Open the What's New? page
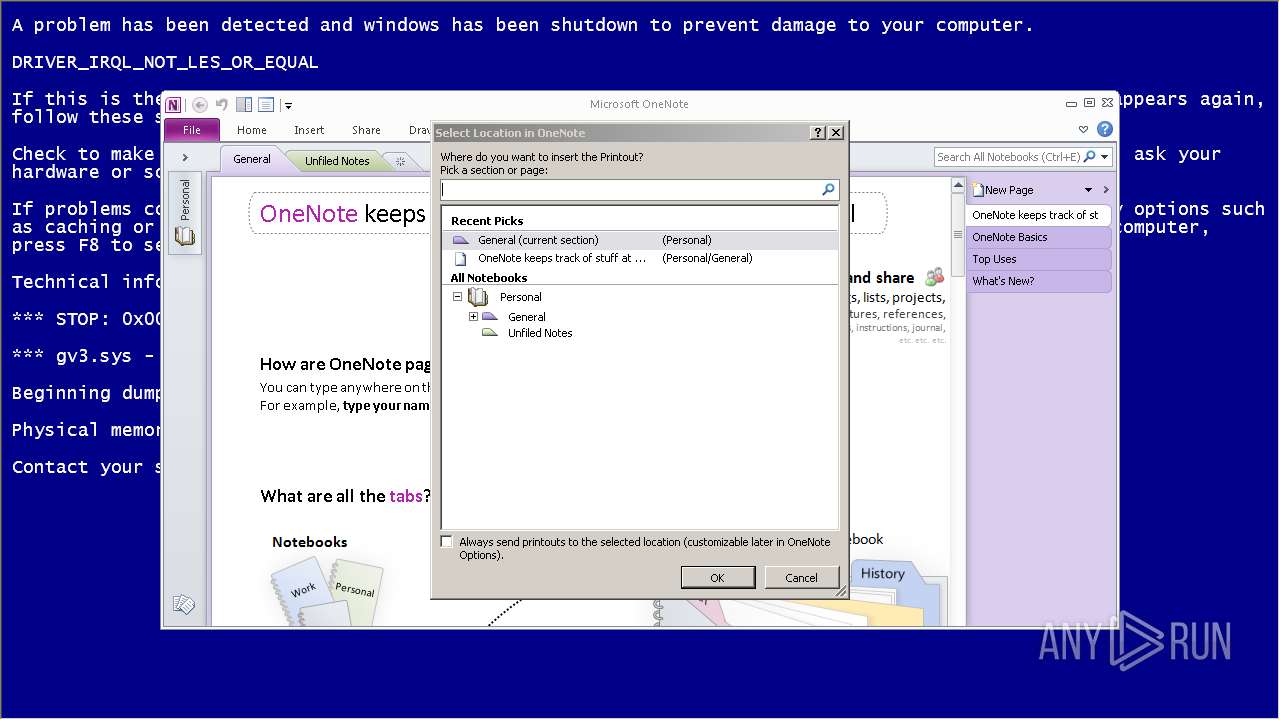Viewport: 1280px width, 720px height. pyautogui.click(x=1038, y=281)
